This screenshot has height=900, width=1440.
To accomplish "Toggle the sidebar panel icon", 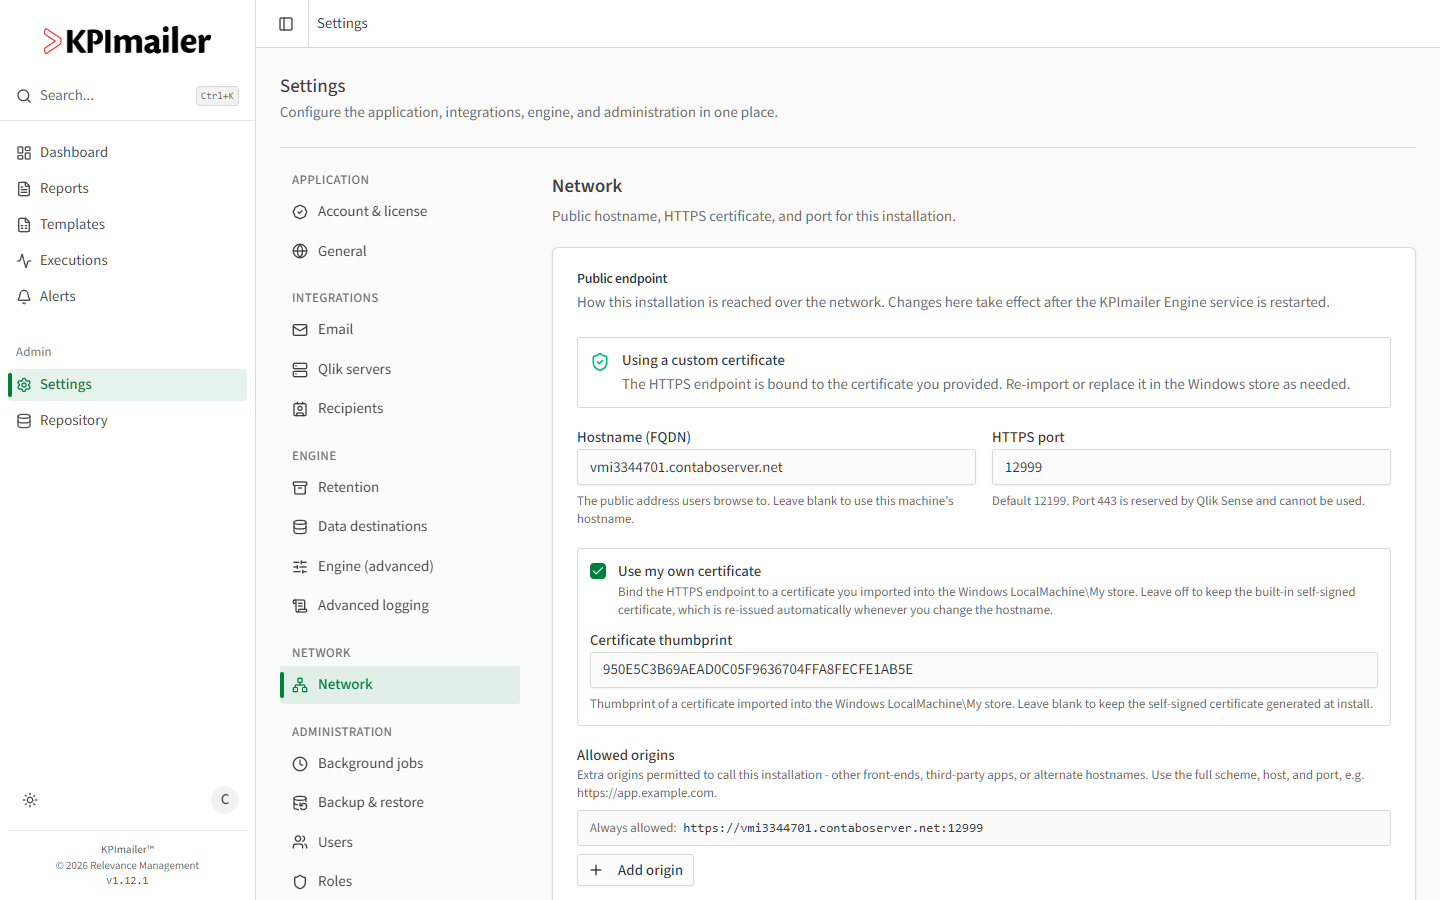I will (286, 24).
